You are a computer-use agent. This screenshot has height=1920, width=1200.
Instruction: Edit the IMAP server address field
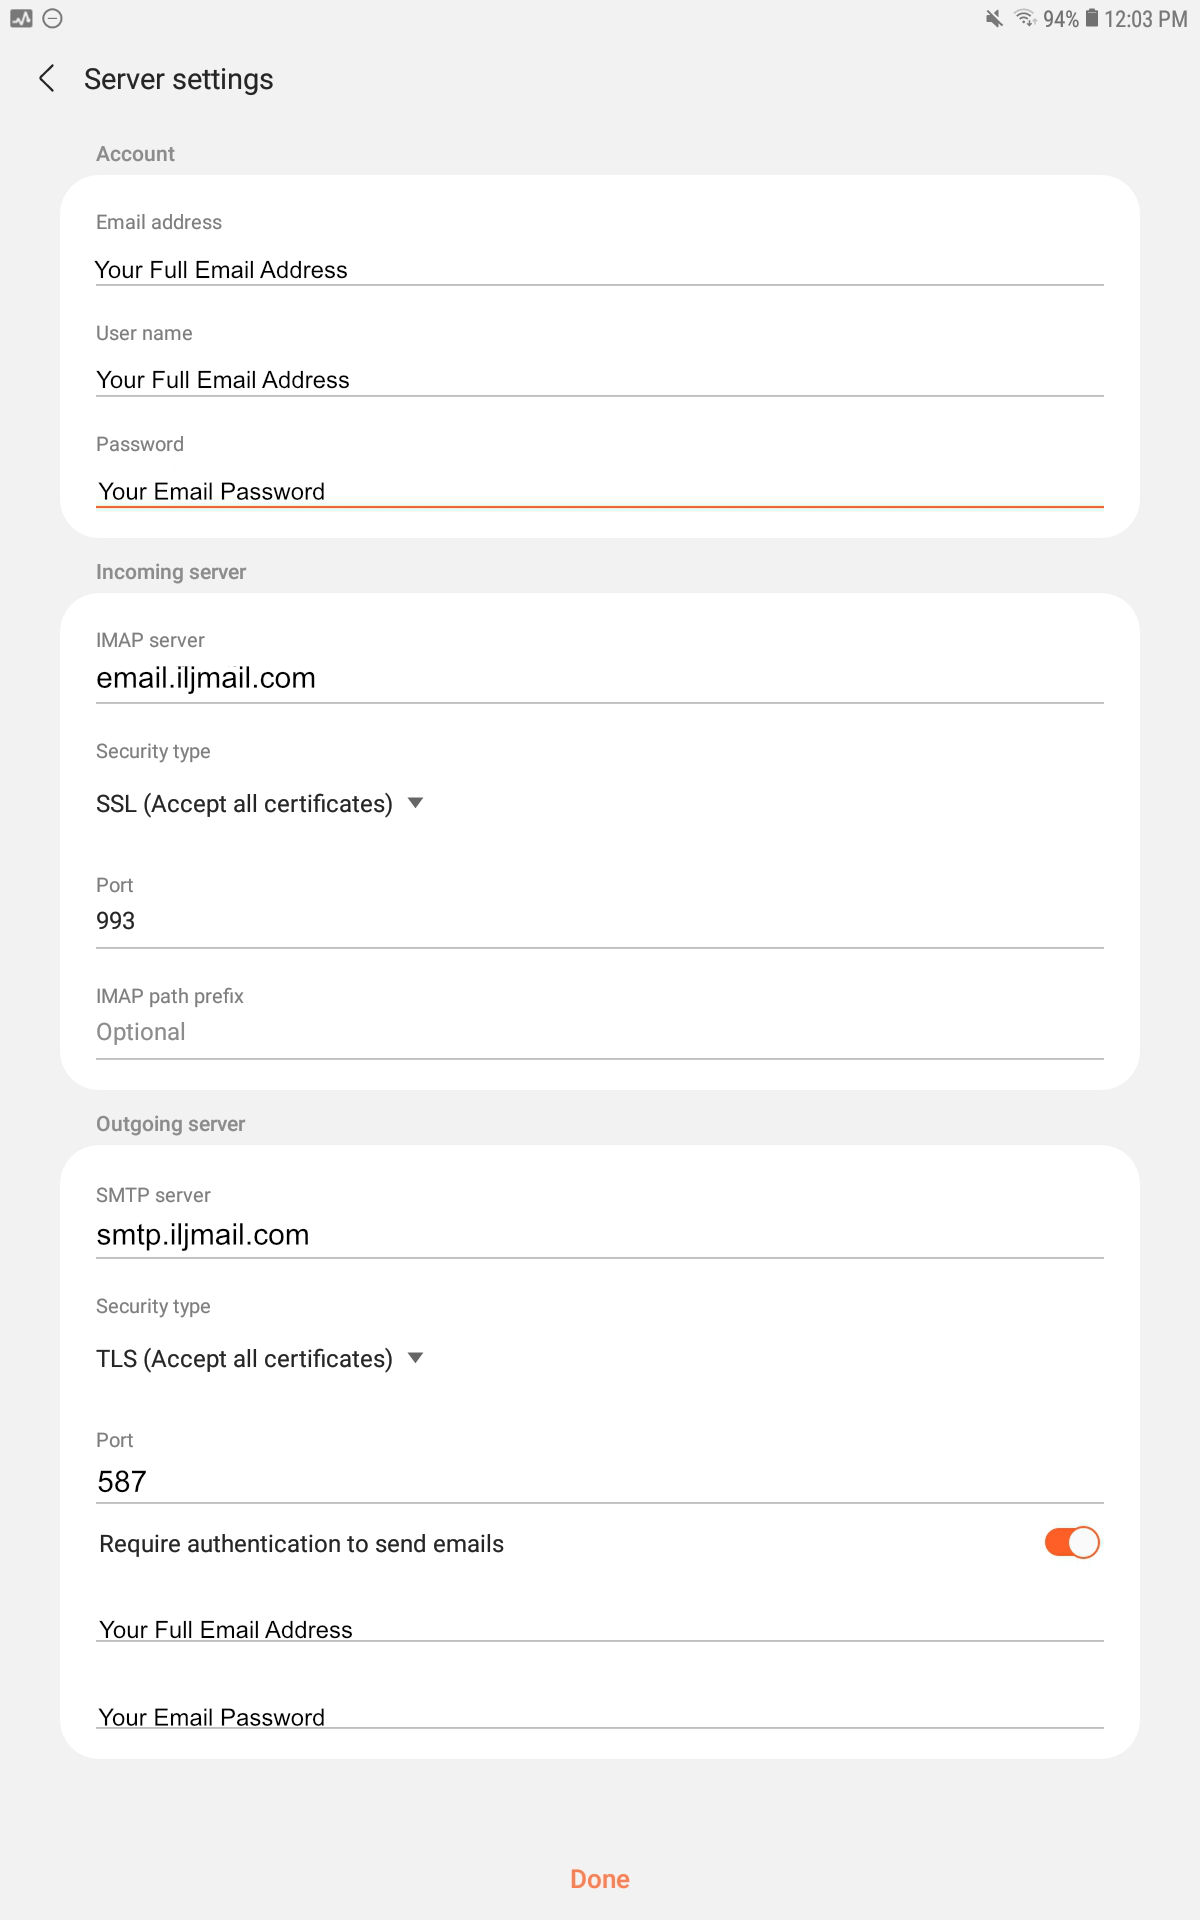pyautogui.click(x=600, y=678)
